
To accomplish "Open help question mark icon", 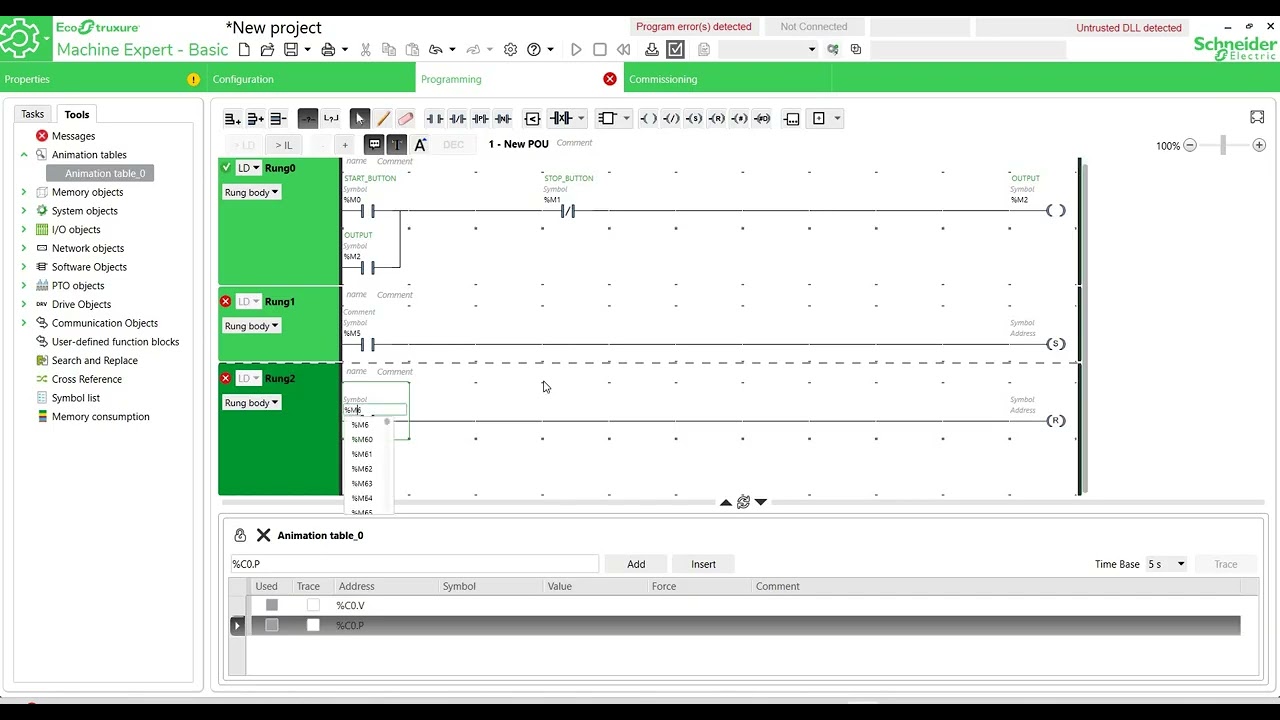I will pyautogui.click(x=534, y=49).
